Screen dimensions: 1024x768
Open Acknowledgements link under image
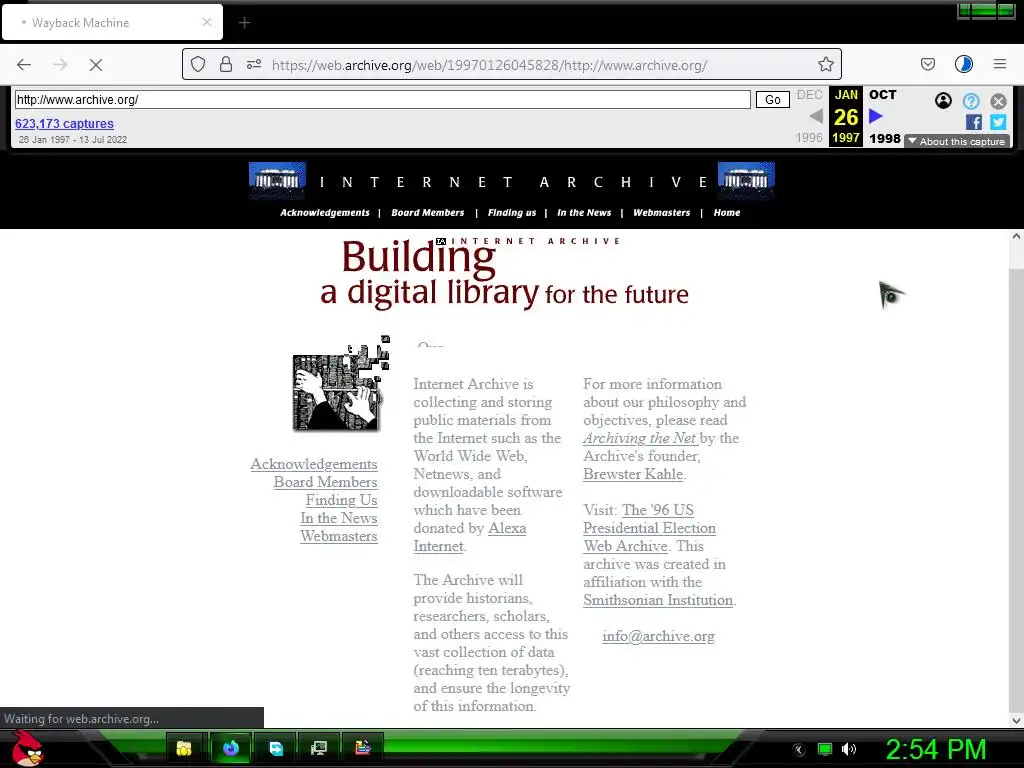click(x=313, y=464)
